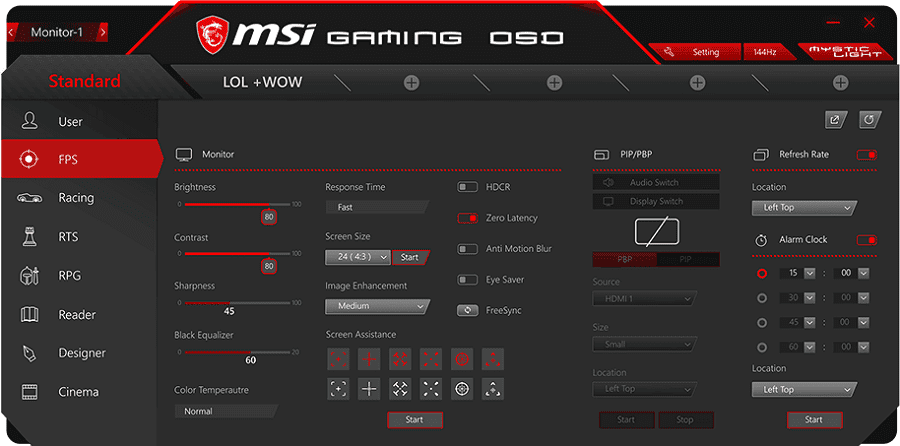This screenshot has height=446, width=900.
Task: Open the Refresh Rate Location dropdown
Action: [x=804, y=208]
